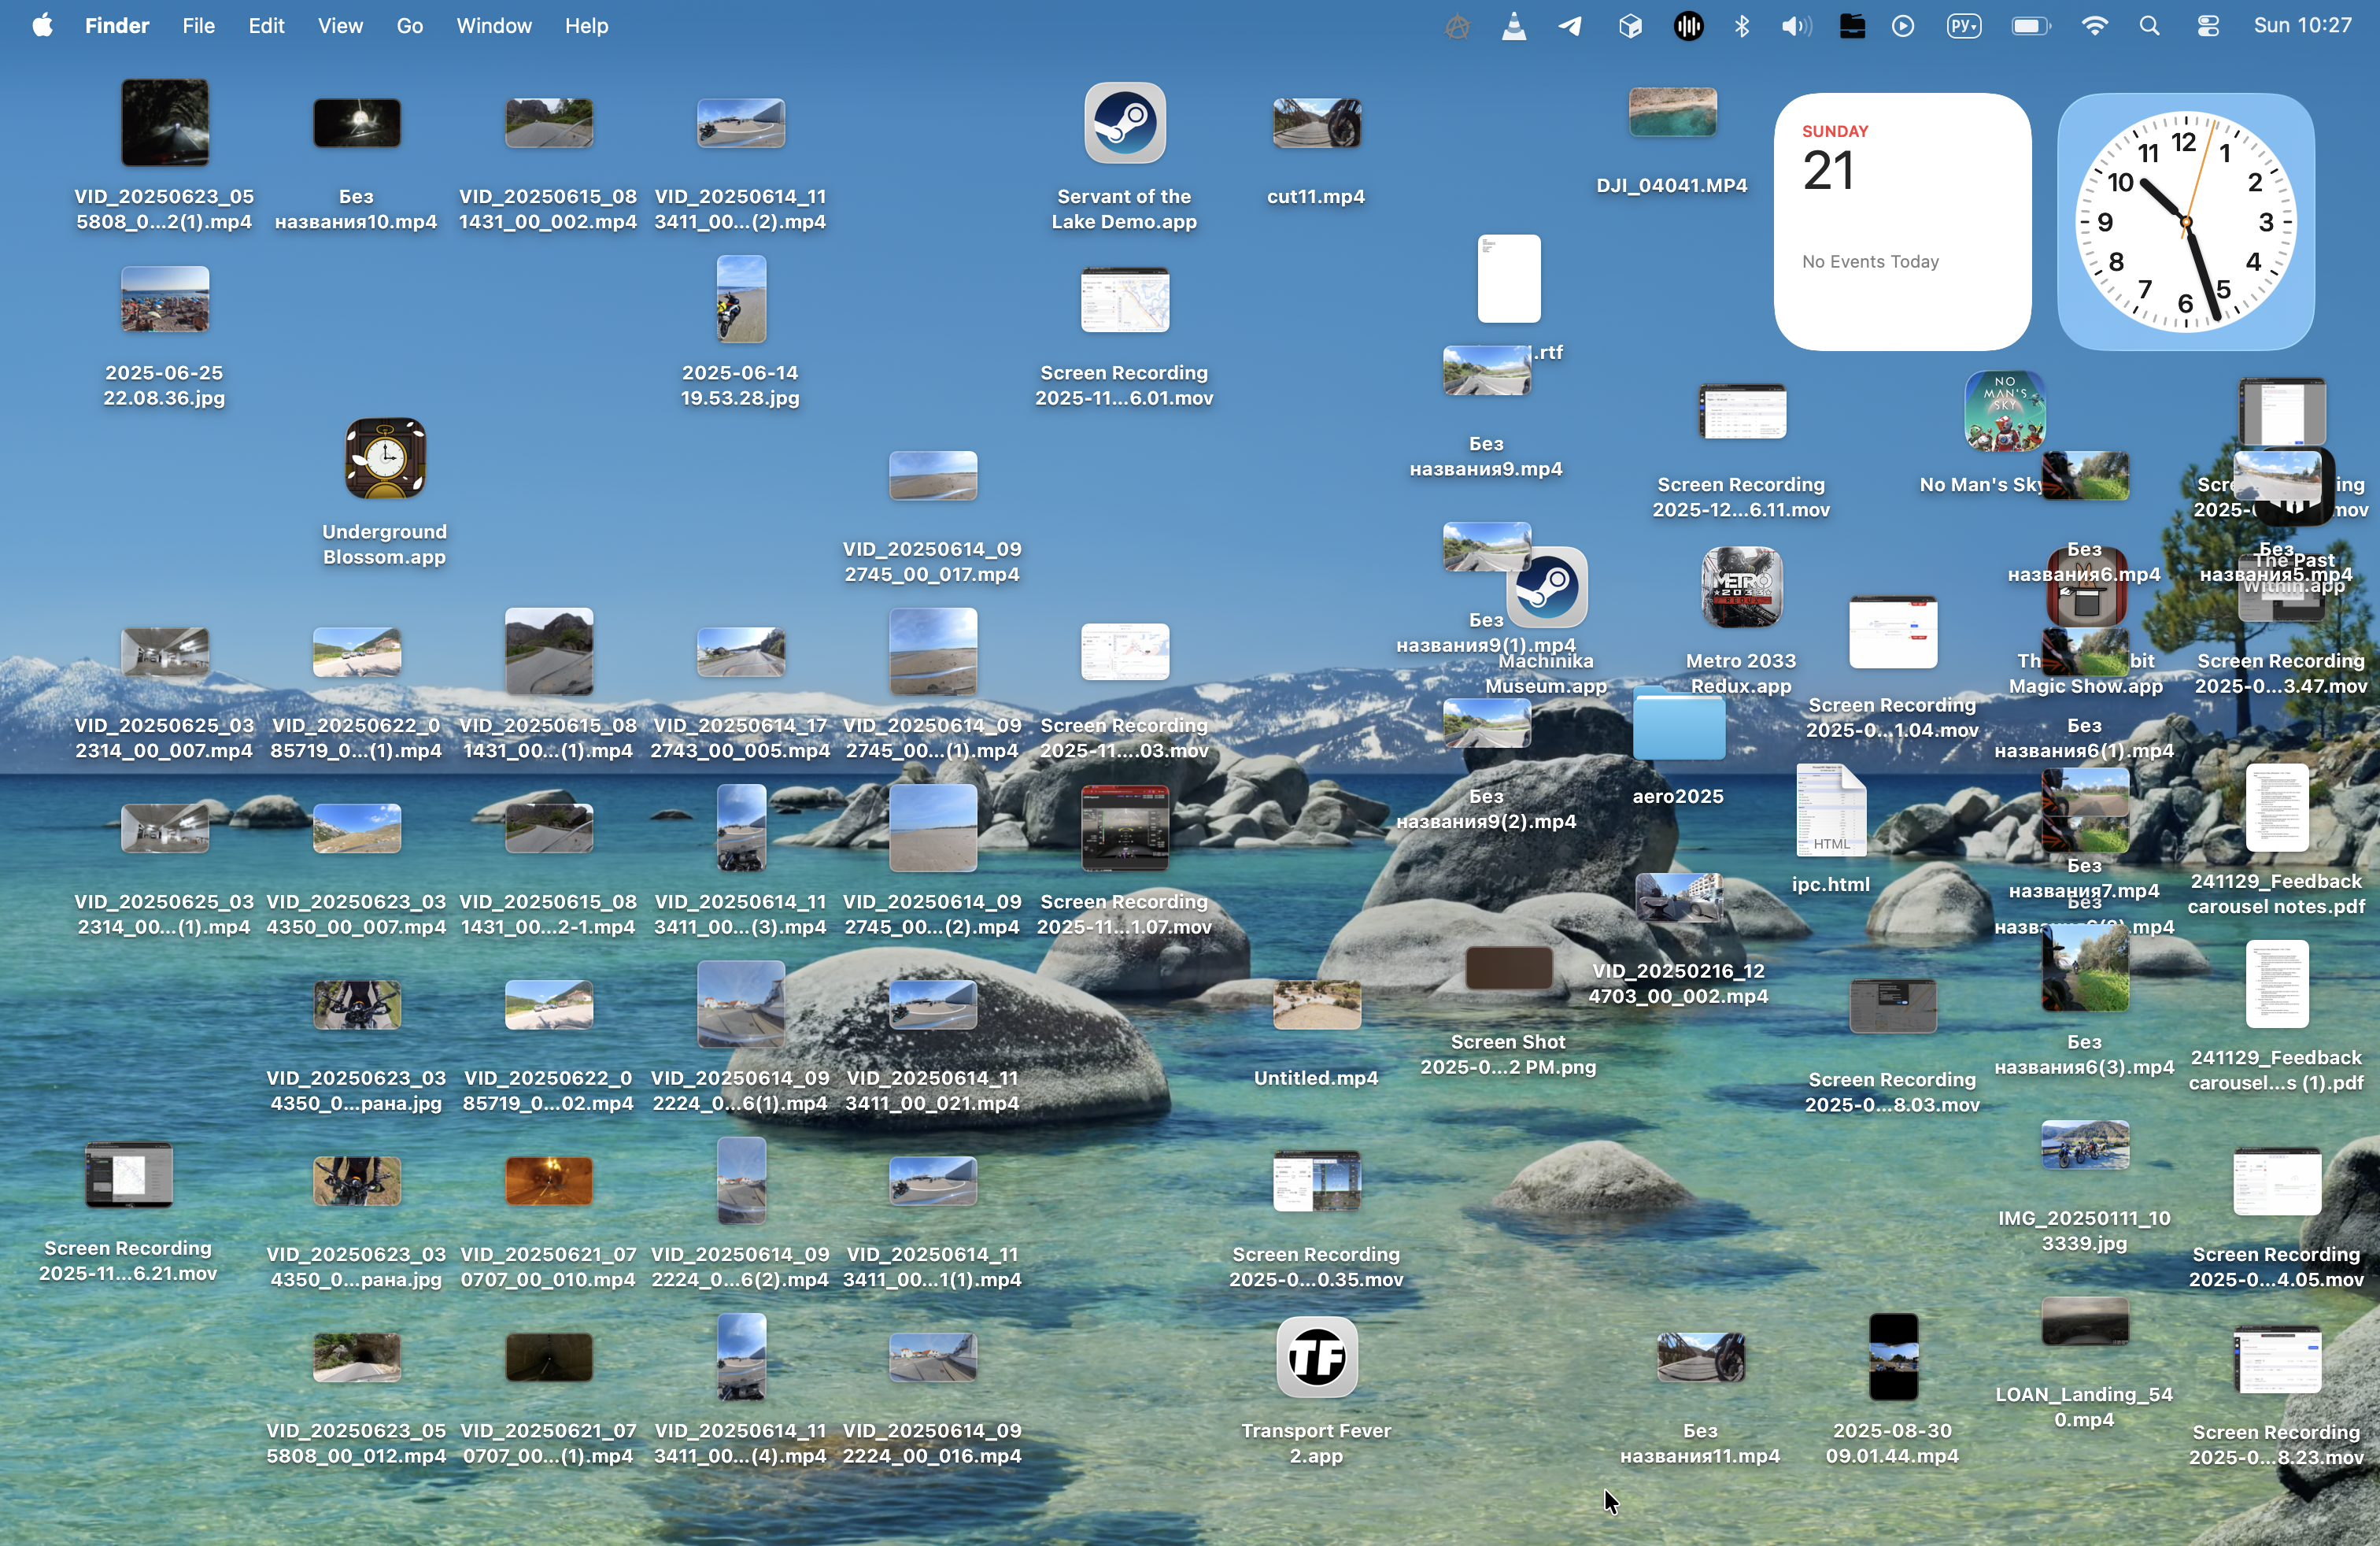Open Control Center in menu bar
2380x1546 pixels.
pyautogui.click(x=2208, y=27)
